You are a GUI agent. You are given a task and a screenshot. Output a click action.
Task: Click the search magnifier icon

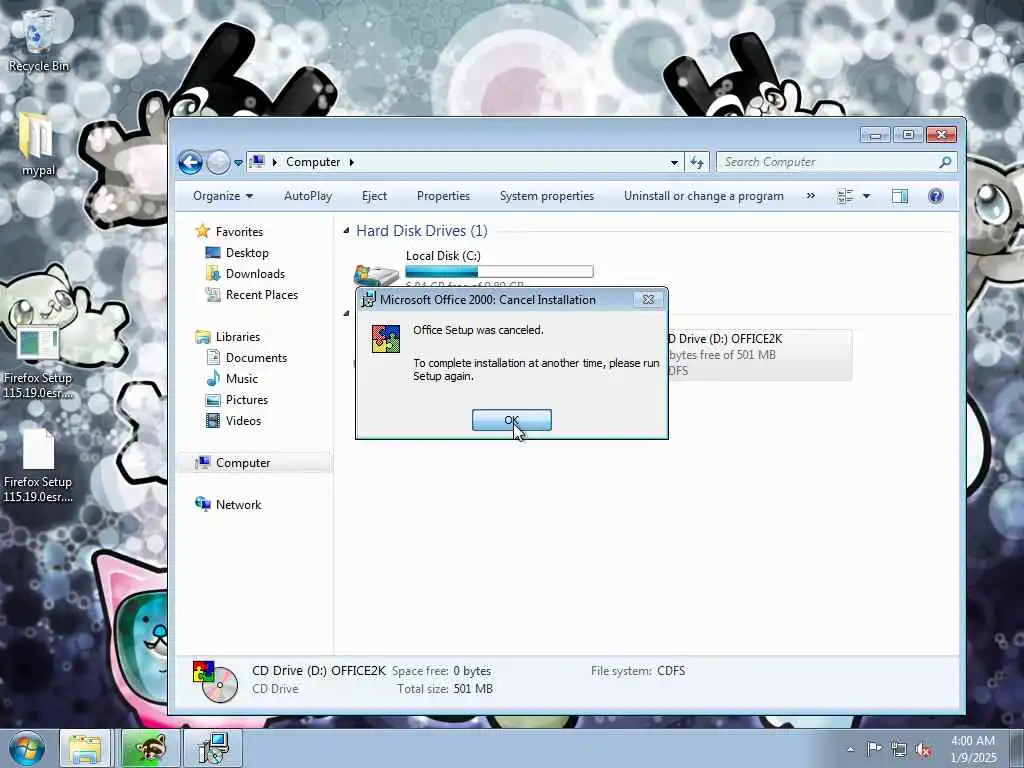coord(945,162)
